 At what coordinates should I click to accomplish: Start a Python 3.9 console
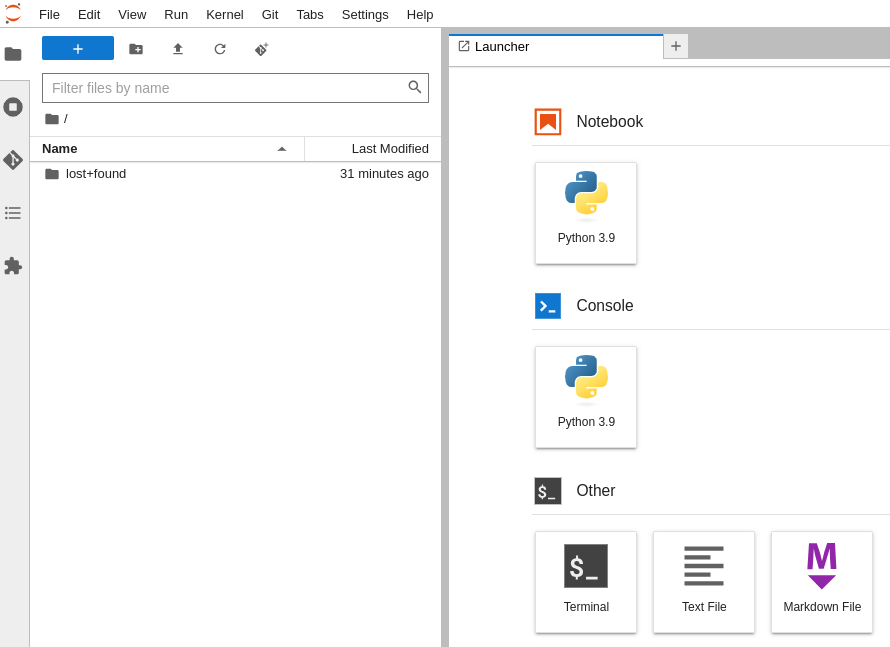[586, 397]
